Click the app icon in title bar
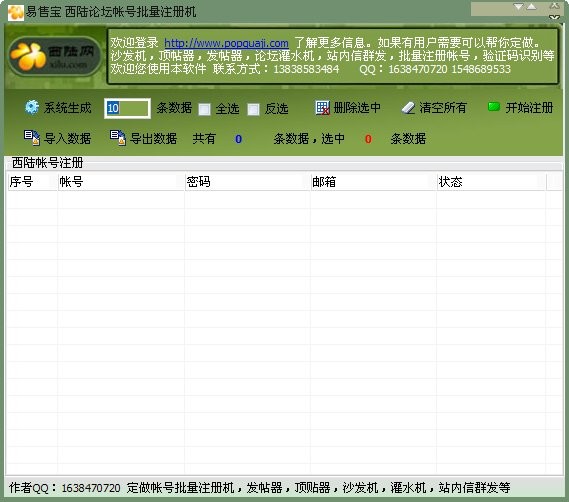Screen dimensions: 569x502 pos(16,12)
